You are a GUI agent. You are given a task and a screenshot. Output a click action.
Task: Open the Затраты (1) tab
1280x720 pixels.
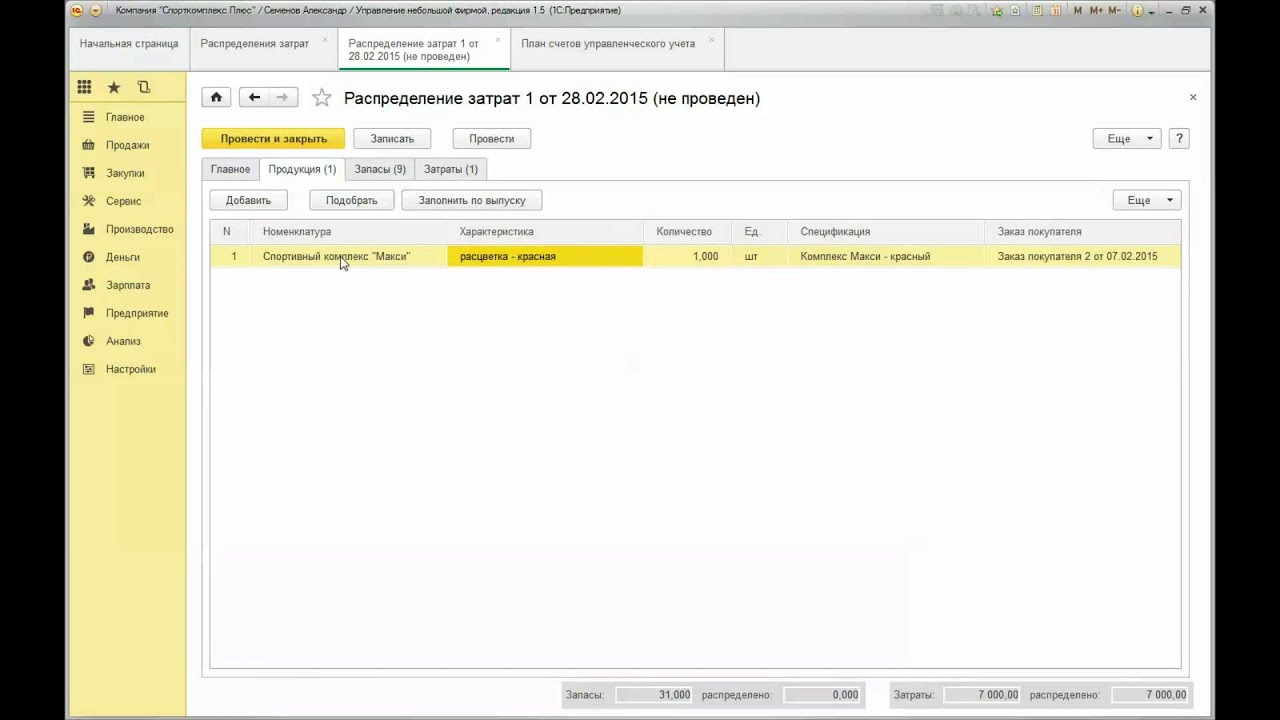pyautogui.click(x=451, y=169)
